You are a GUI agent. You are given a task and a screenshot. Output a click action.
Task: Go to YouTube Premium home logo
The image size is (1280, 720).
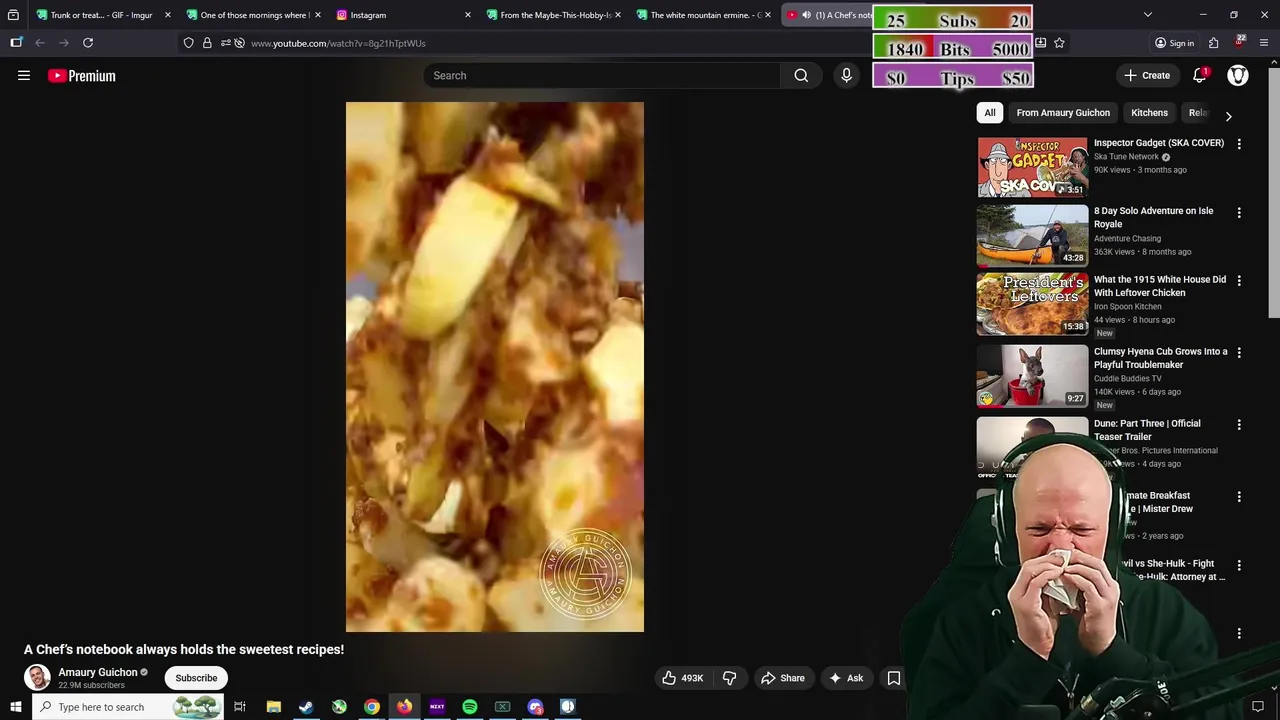82,76
